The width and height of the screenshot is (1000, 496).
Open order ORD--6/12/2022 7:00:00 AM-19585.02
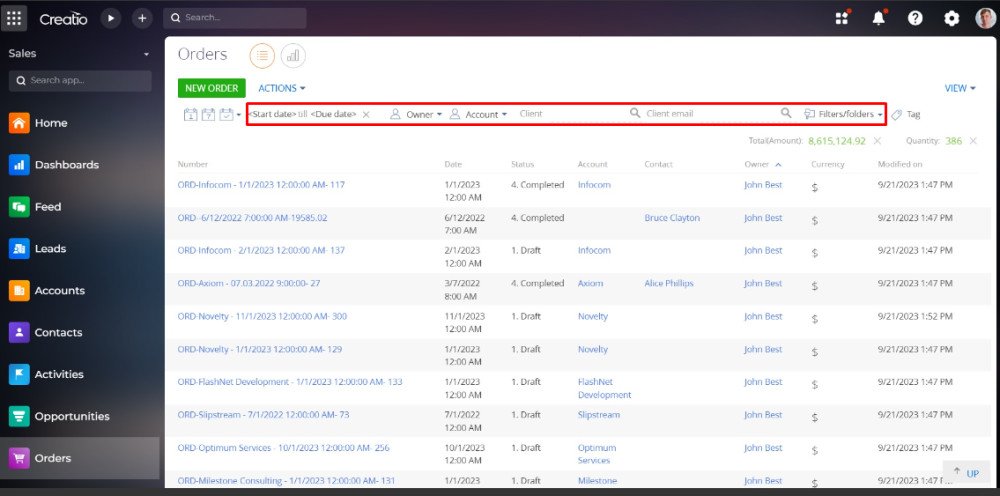(253, 218)
